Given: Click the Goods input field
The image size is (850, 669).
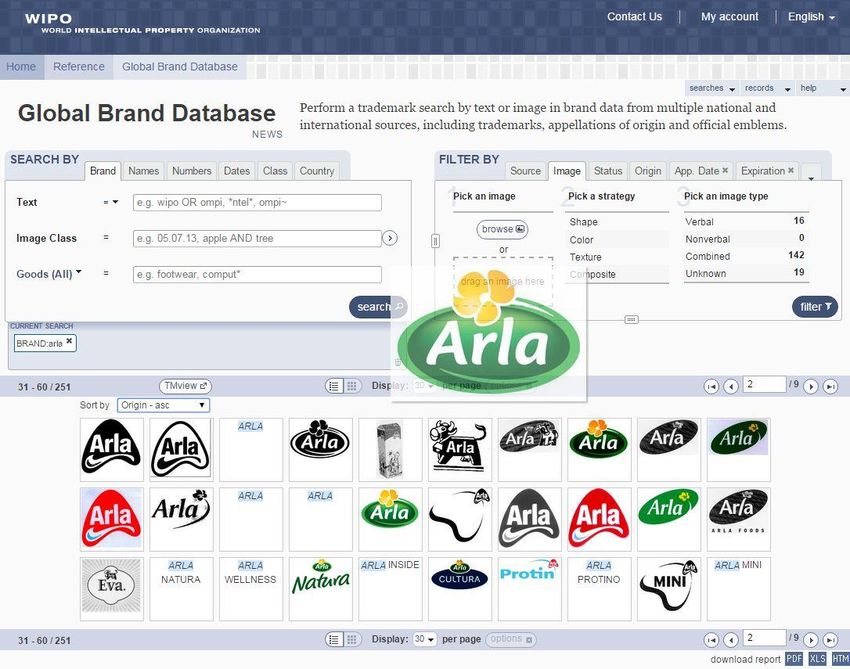Looking at the screenshot, I should pyautogui.click(x=257, y=274).
